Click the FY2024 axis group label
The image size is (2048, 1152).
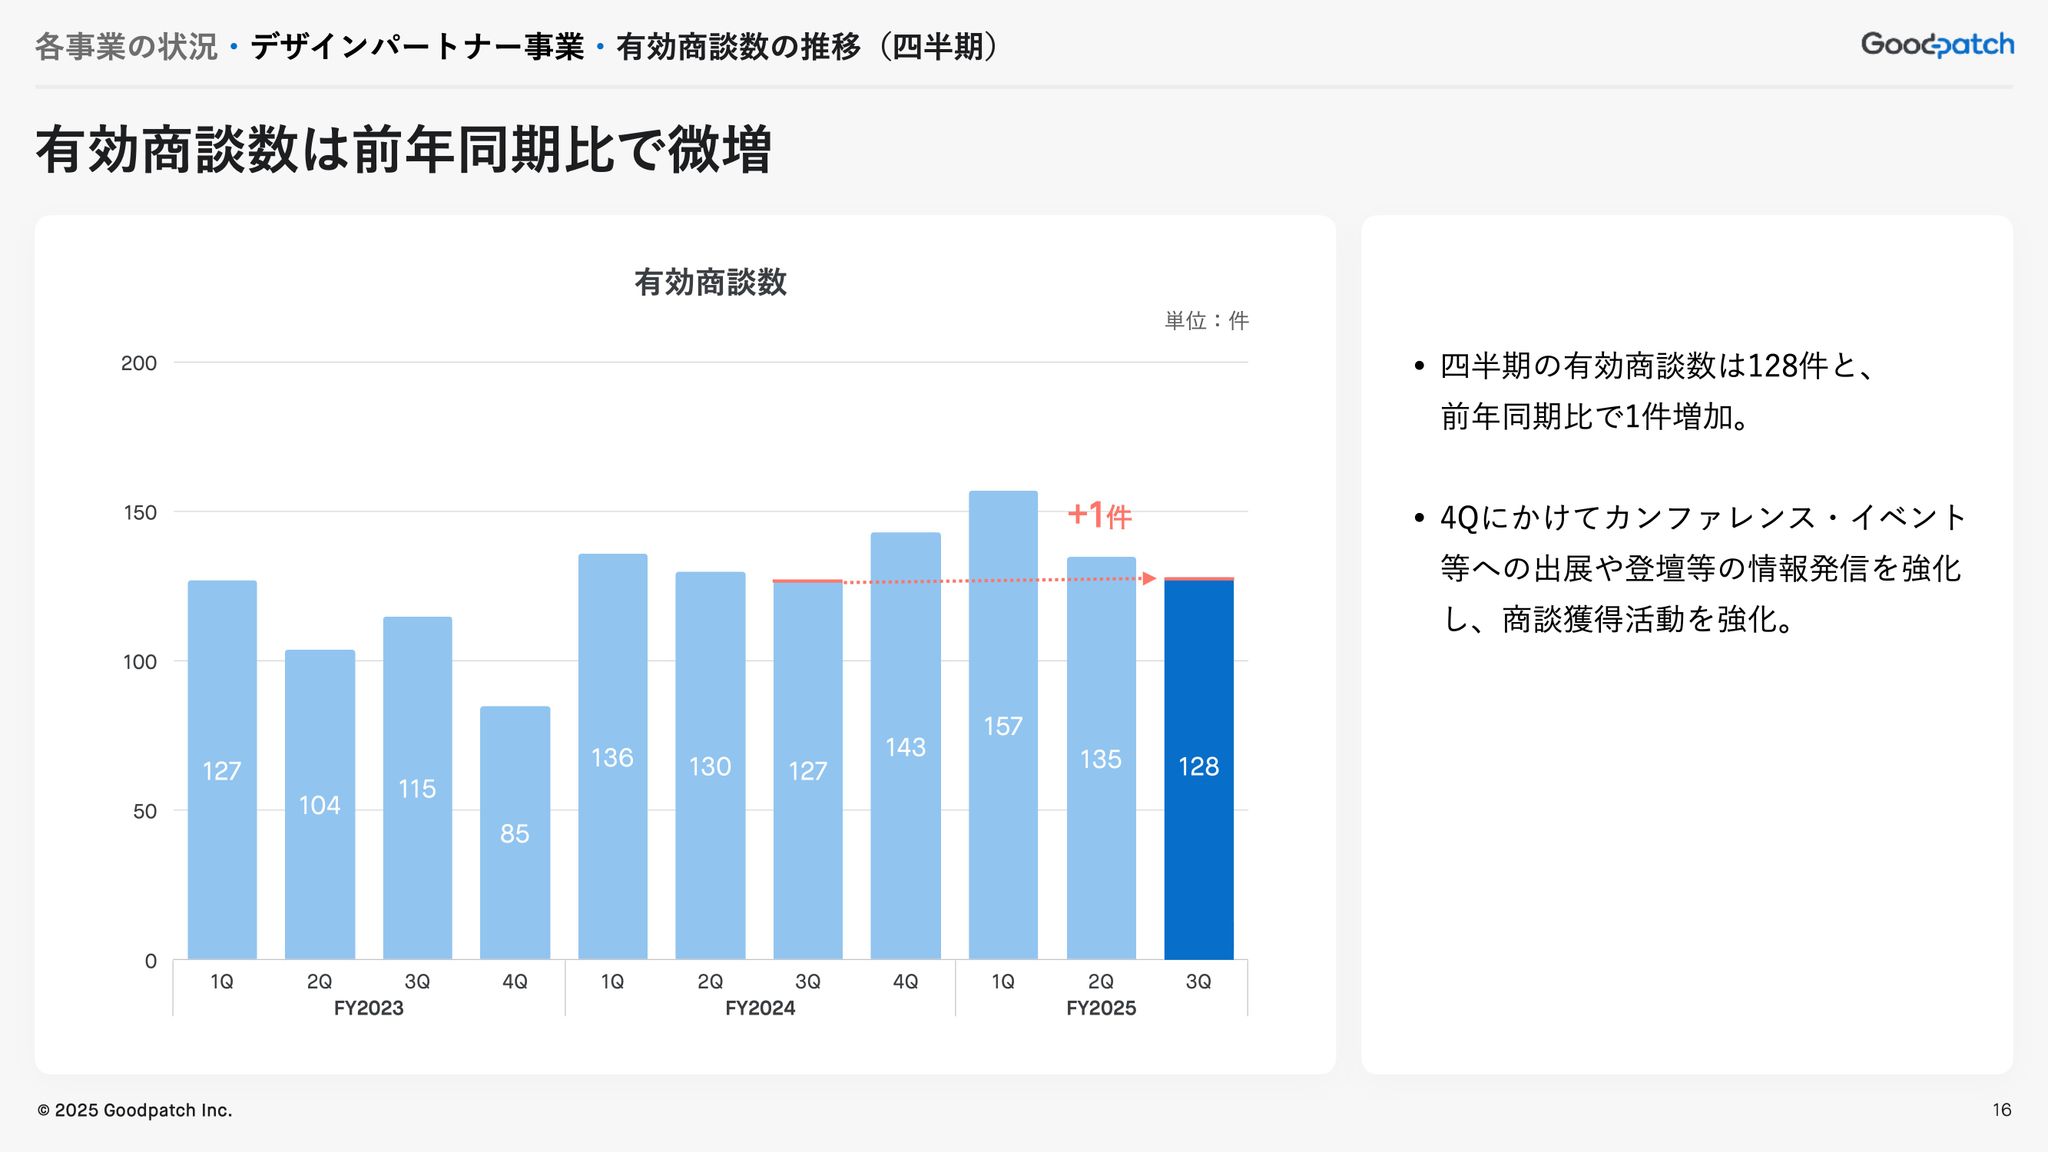[x=760, y=1008]
